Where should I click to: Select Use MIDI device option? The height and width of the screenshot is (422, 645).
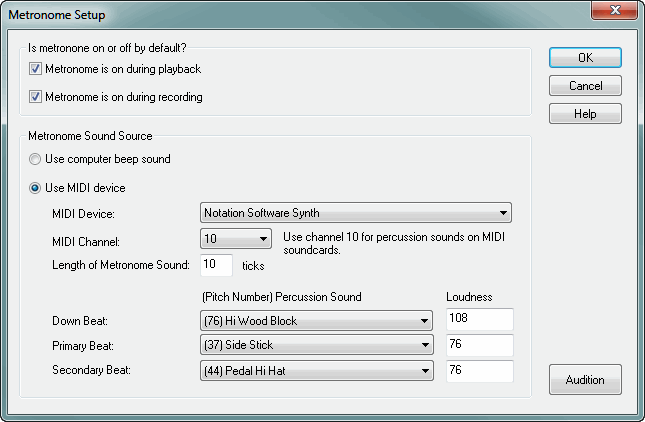(x=36, y=187)
